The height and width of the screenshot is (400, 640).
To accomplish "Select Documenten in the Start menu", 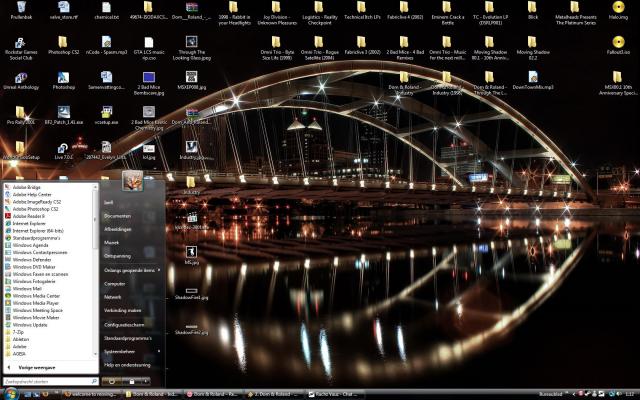I will click(118, 215).
